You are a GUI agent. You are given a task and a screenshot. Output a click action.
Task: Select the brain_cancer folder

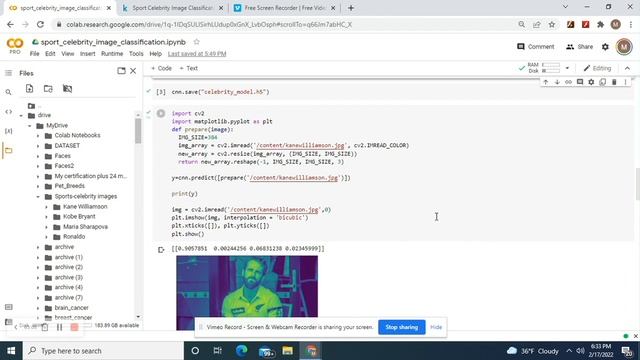[x=71, y=308]
